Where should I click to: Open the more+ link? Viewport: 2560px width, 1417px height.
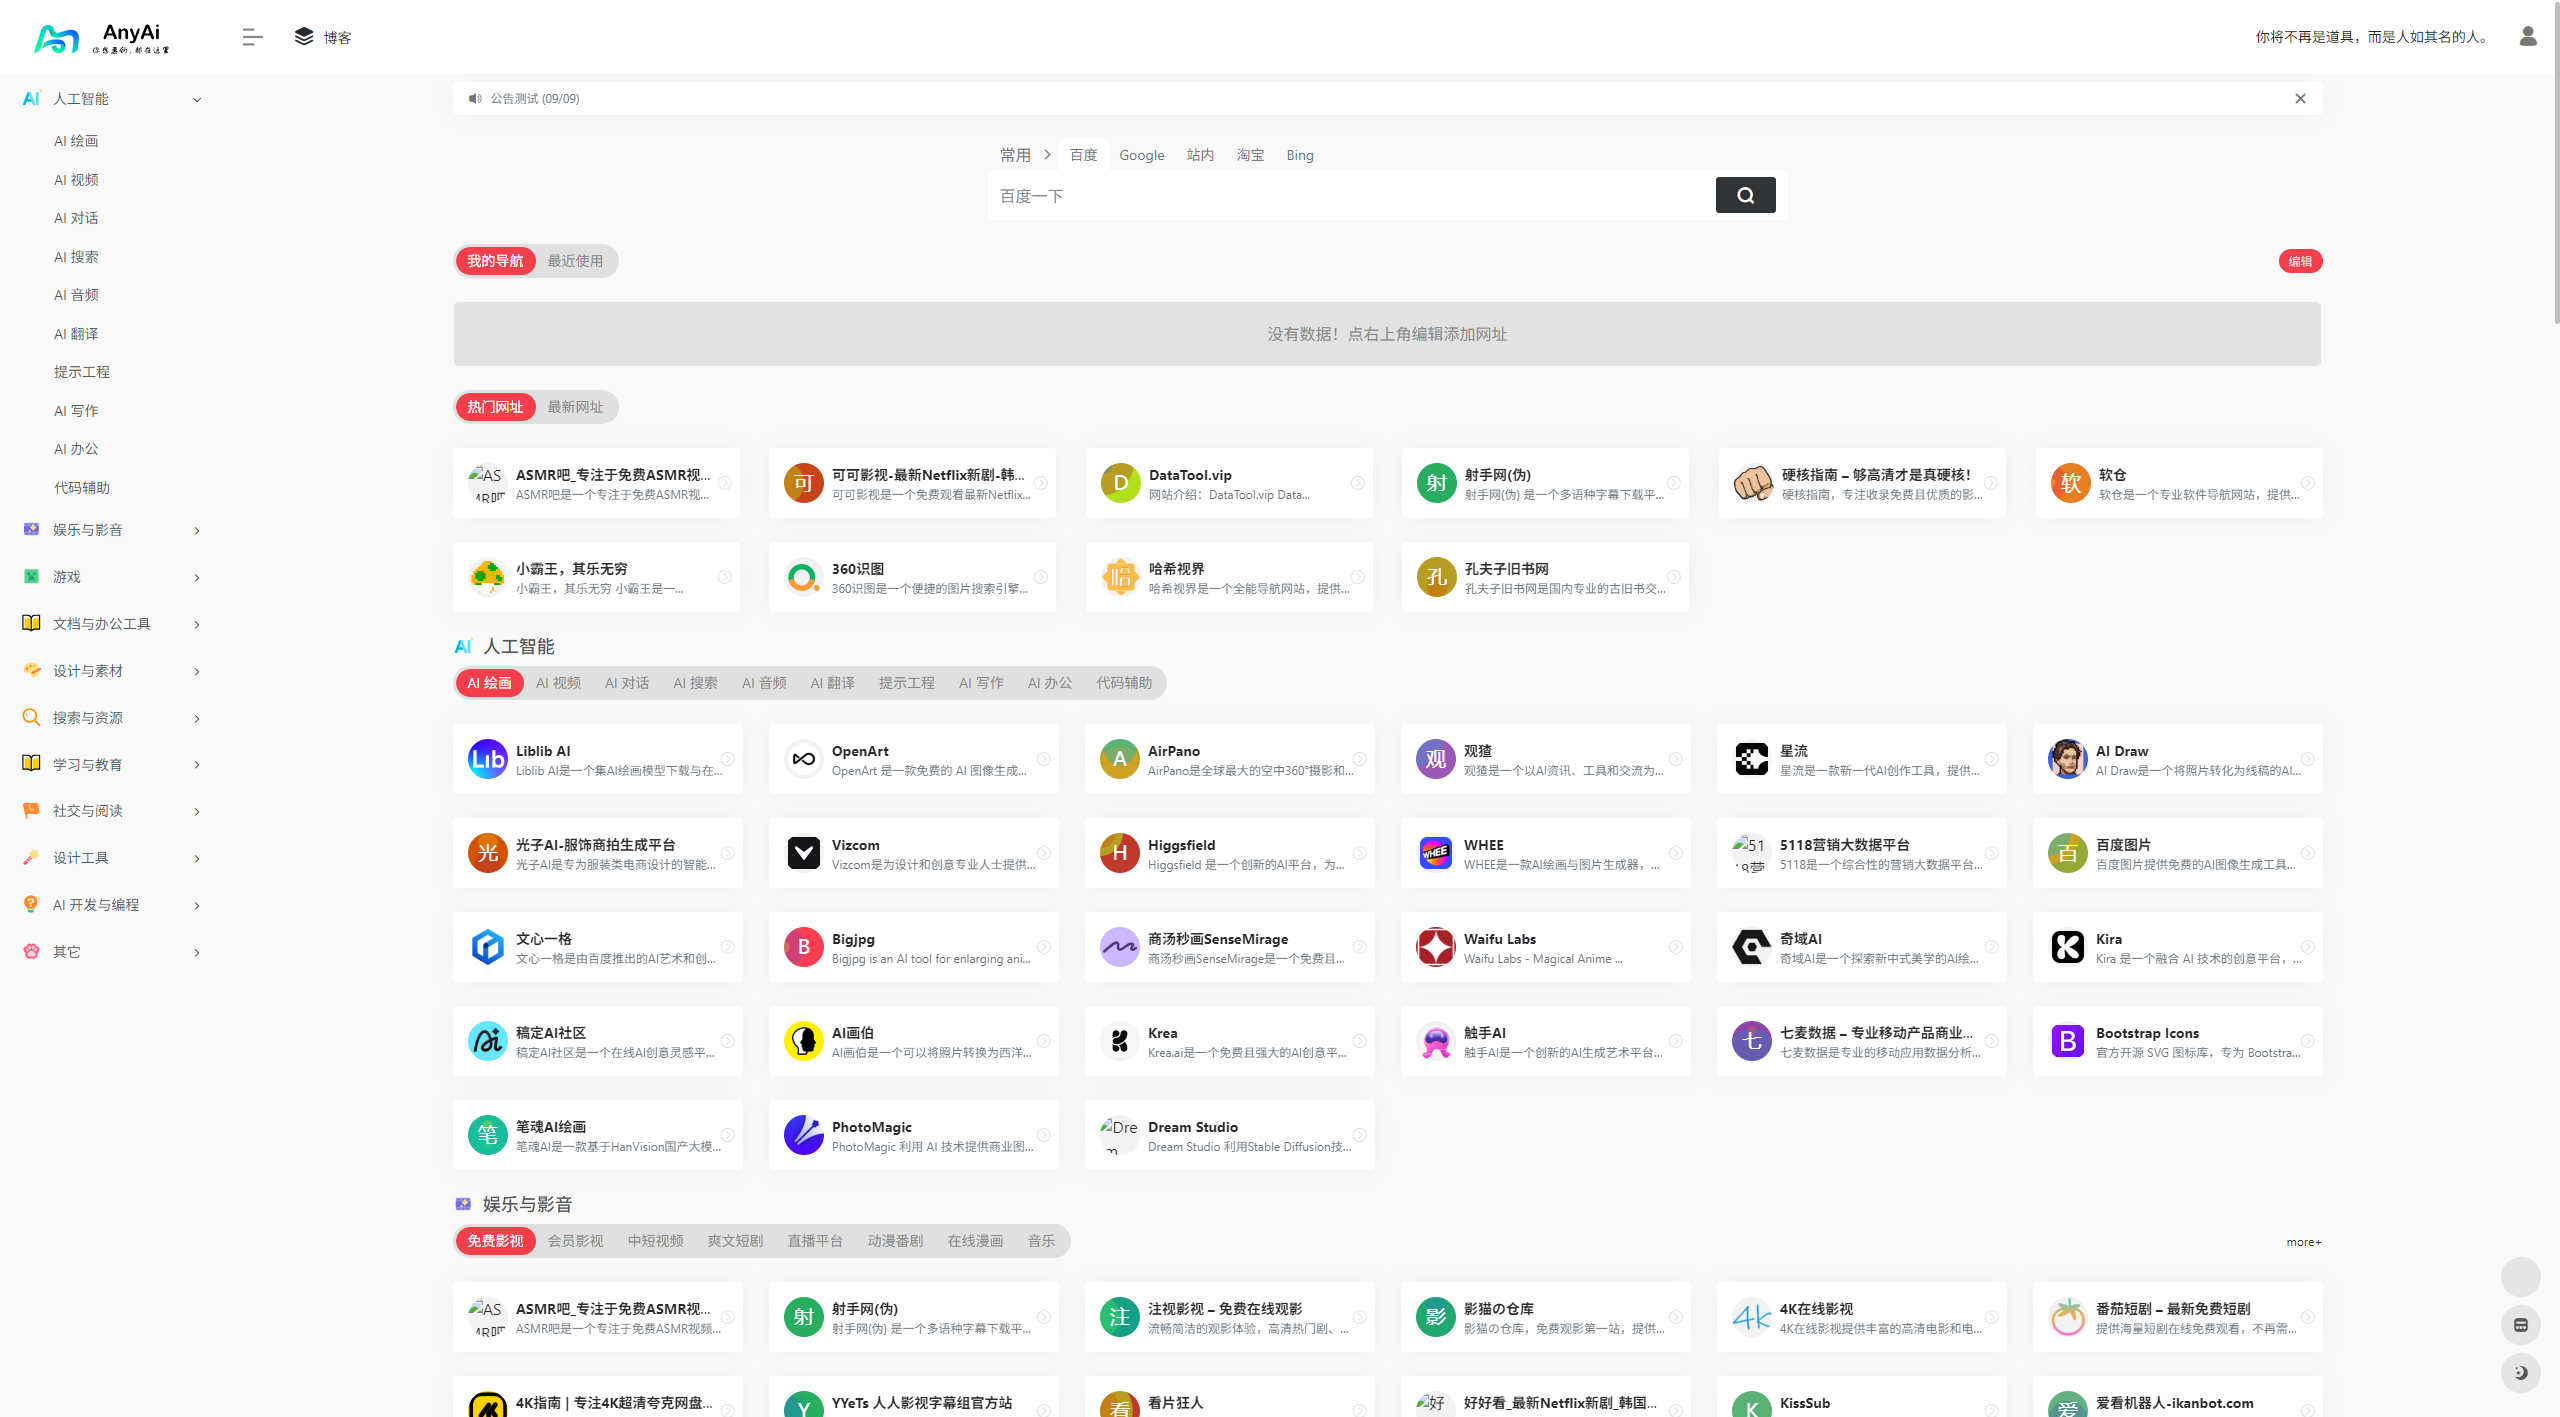(2303, 1242)
